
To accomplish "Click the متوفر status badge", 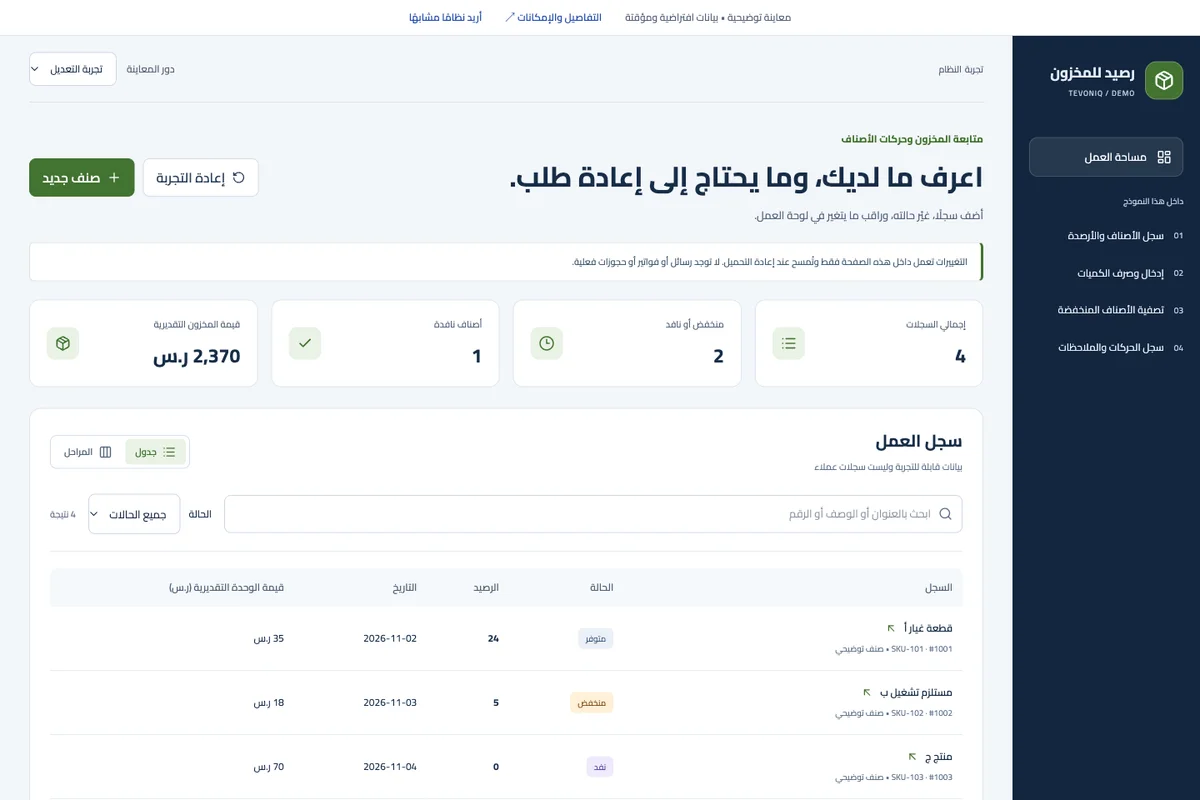I will pyautogui.click(x=596, y=638).
